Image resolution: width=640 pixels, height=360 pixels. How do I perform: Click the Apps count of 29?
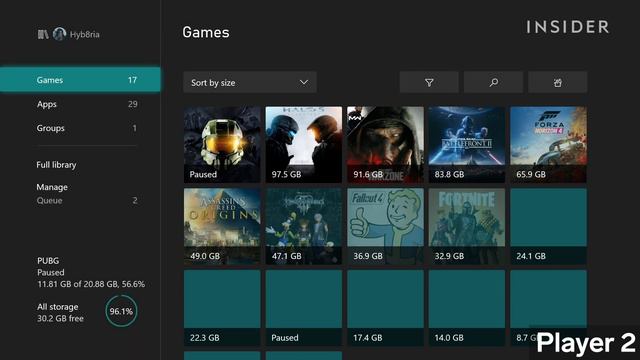click(133, 104)
